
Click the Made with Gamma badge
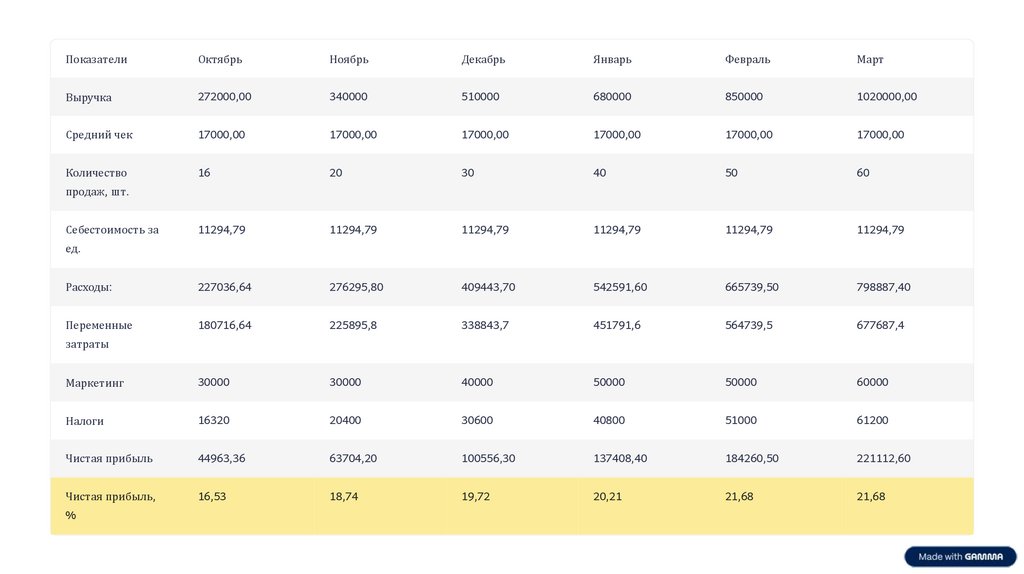pyautogui.click(x=960, y=557)
